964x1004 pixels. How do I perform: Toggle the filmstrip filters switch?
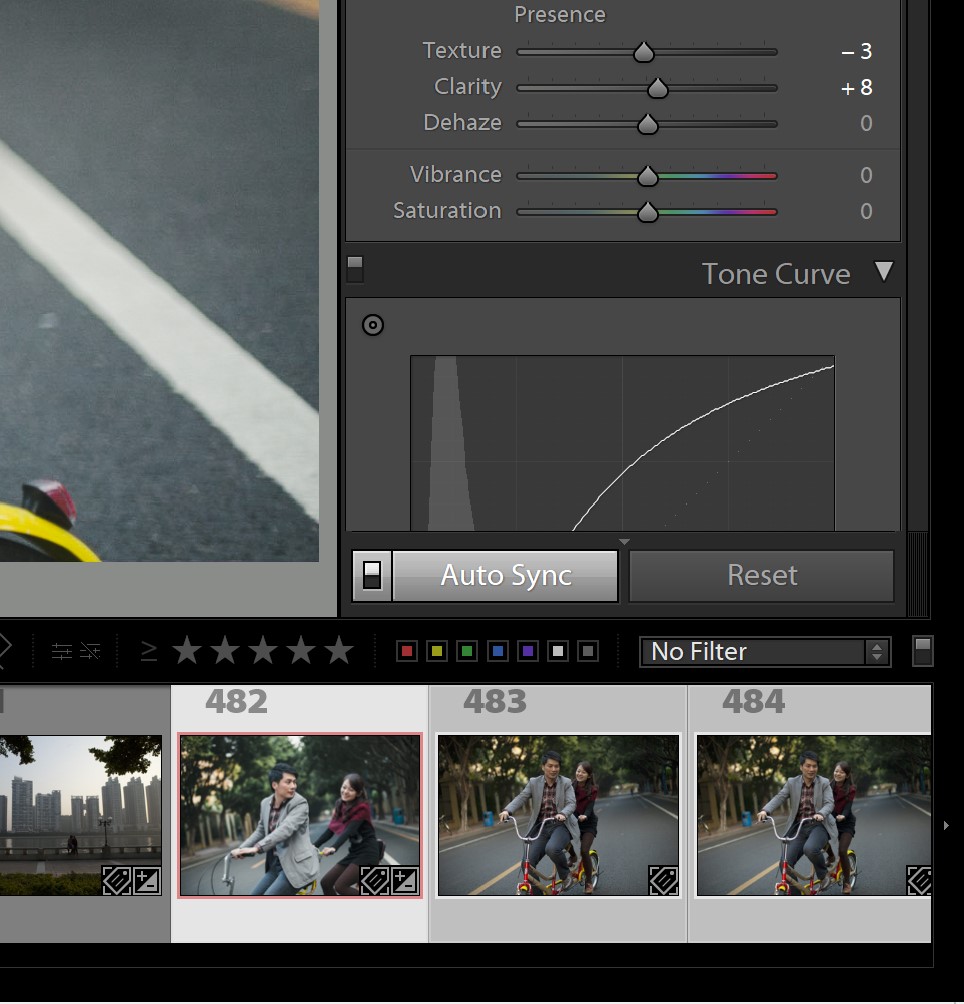point(922,651)
